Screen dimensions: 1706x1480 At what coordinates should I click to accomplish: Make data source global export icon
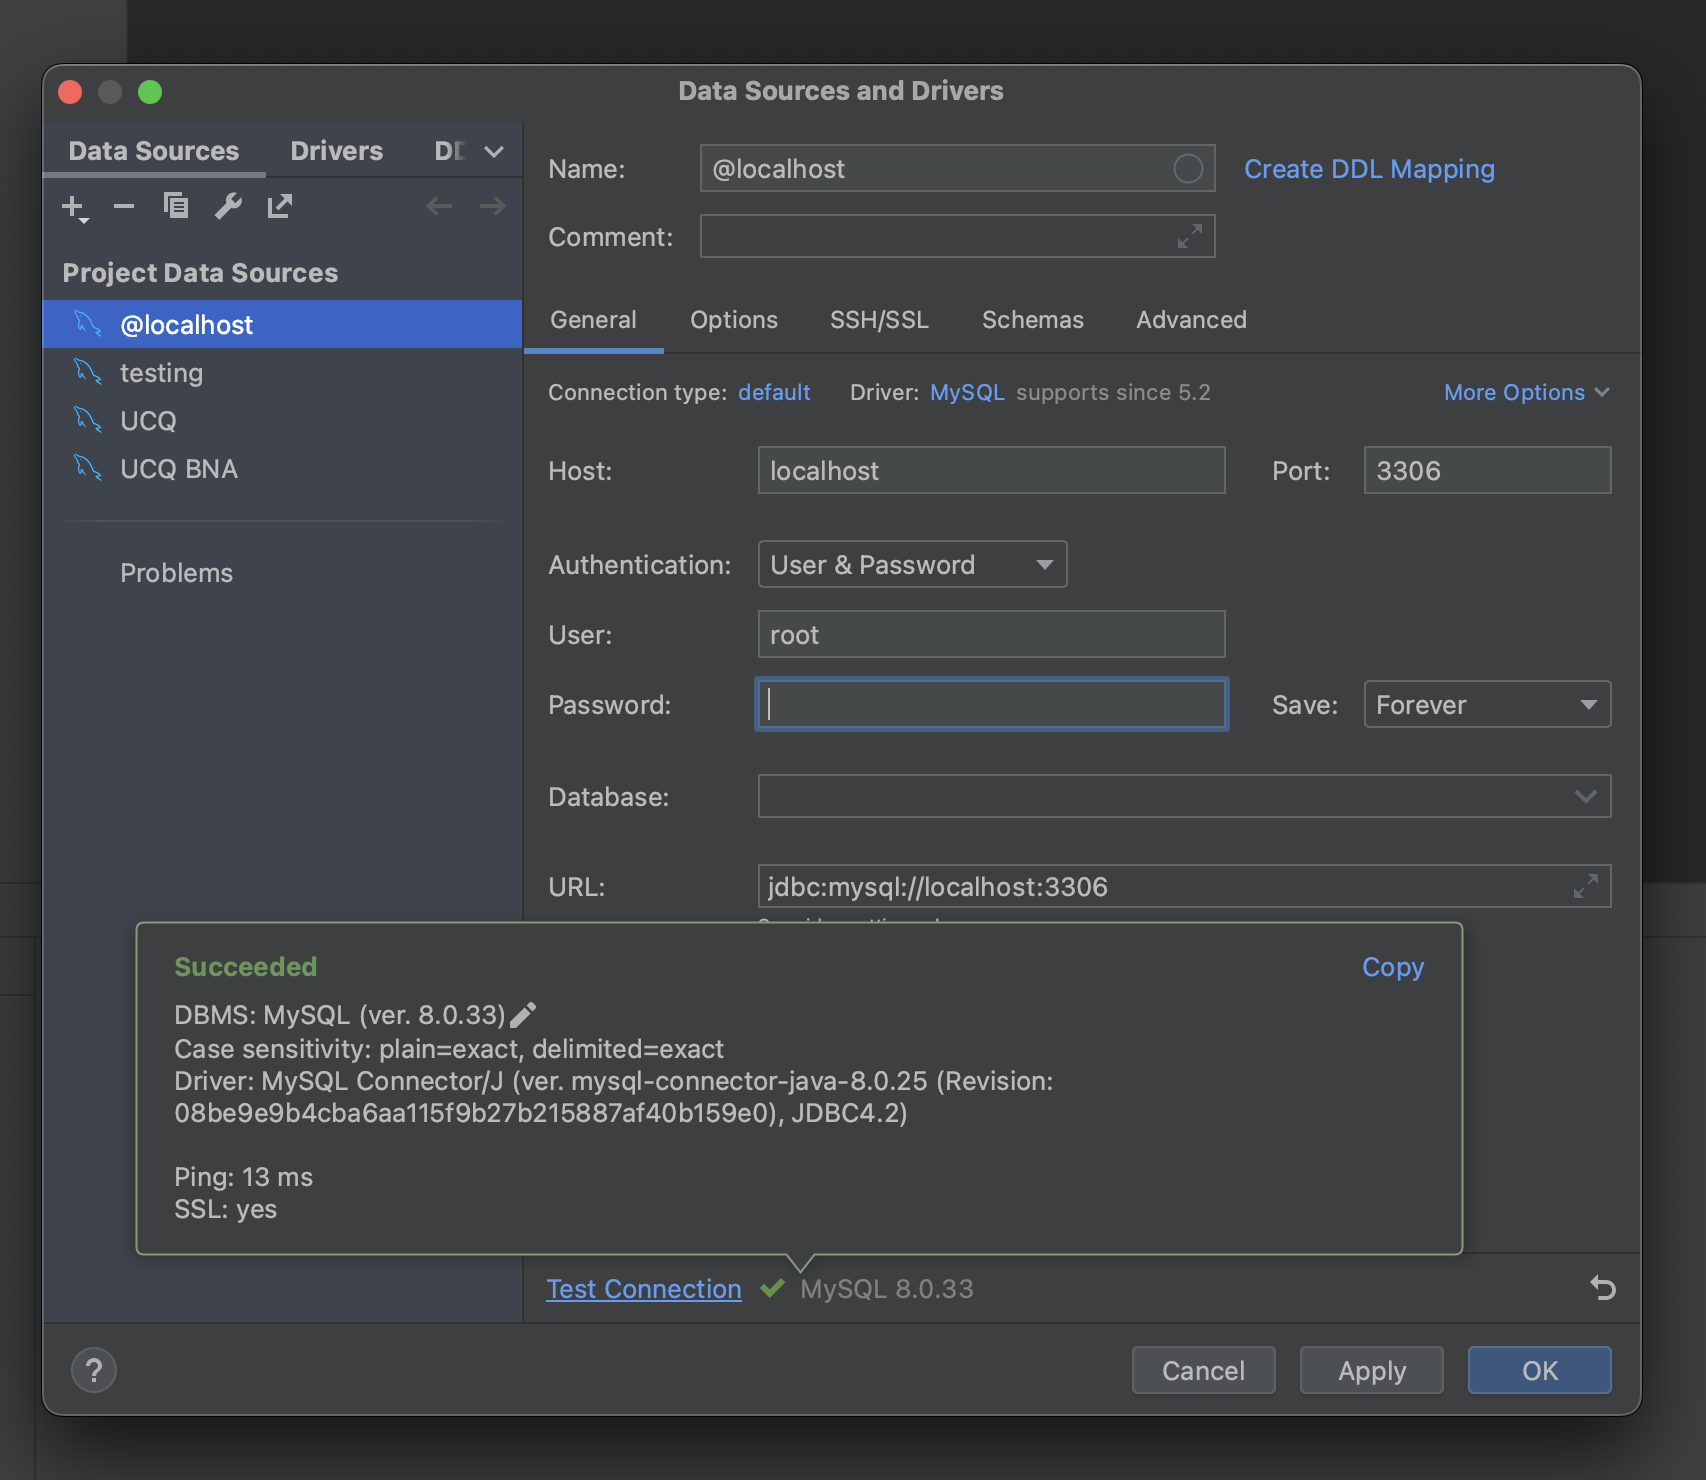tap(280, 206)
